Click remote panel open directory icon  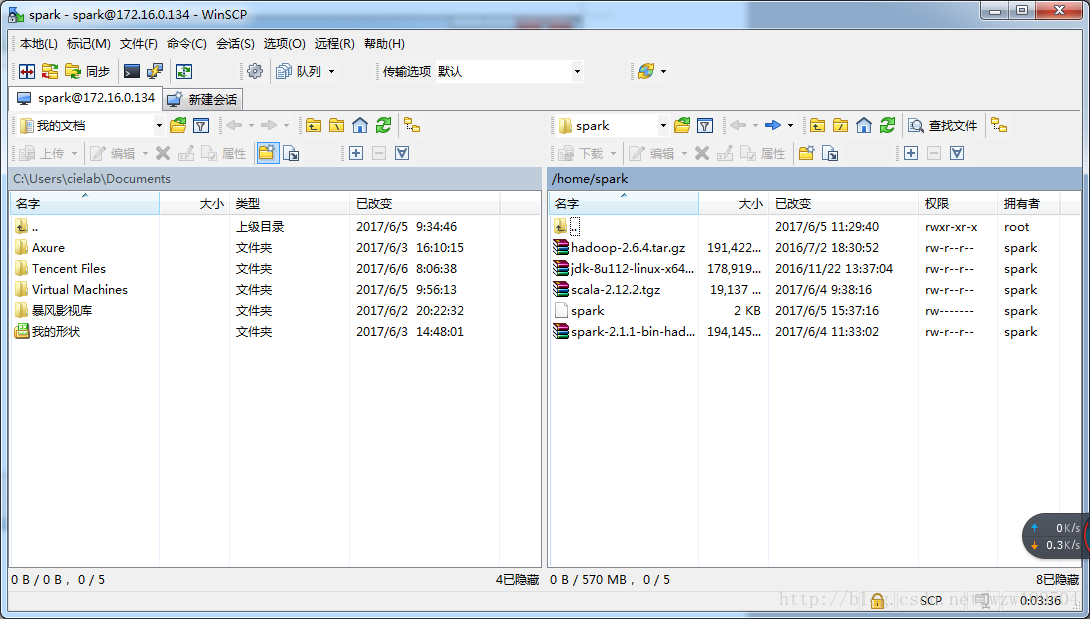[682, 125]
